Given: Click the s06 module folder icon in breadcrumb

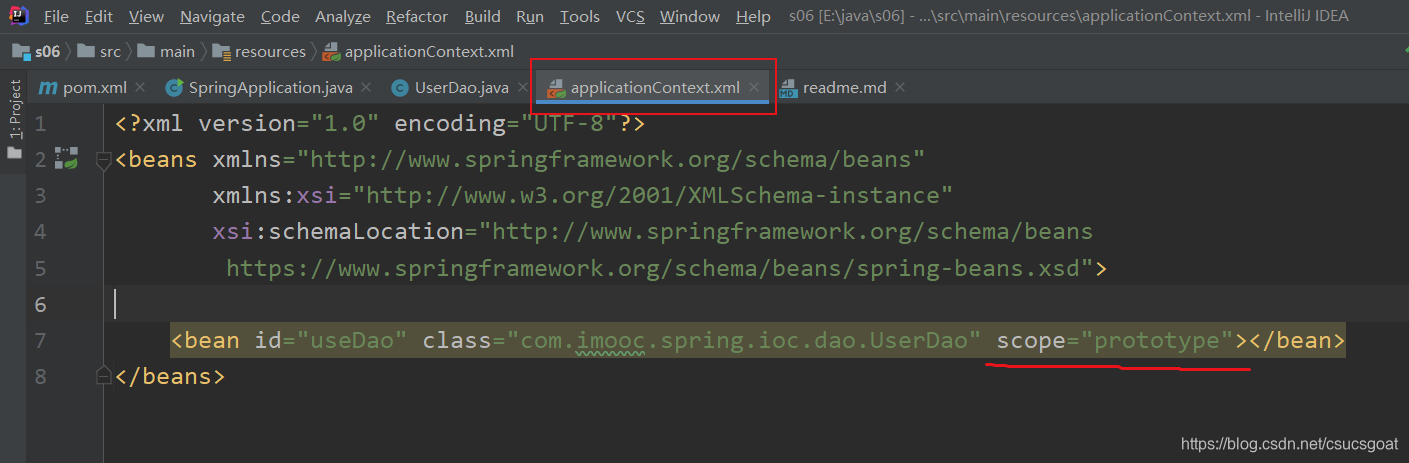Looking at the screenshot, I should (x=20, y=51).
